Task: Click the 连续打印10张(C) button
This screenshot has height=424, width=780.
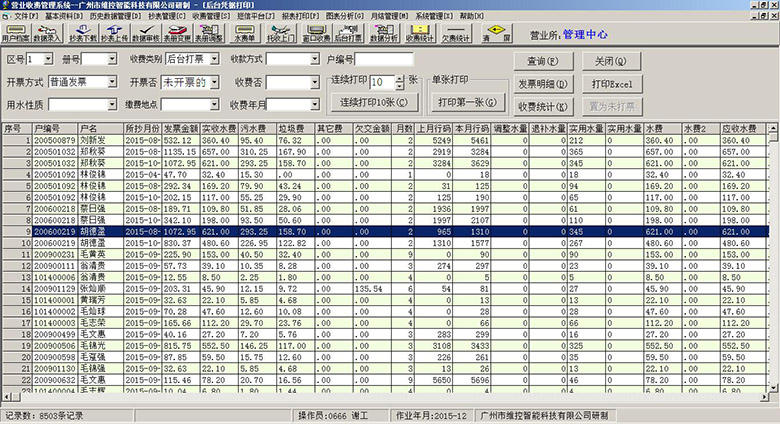Action: (374, 103)
